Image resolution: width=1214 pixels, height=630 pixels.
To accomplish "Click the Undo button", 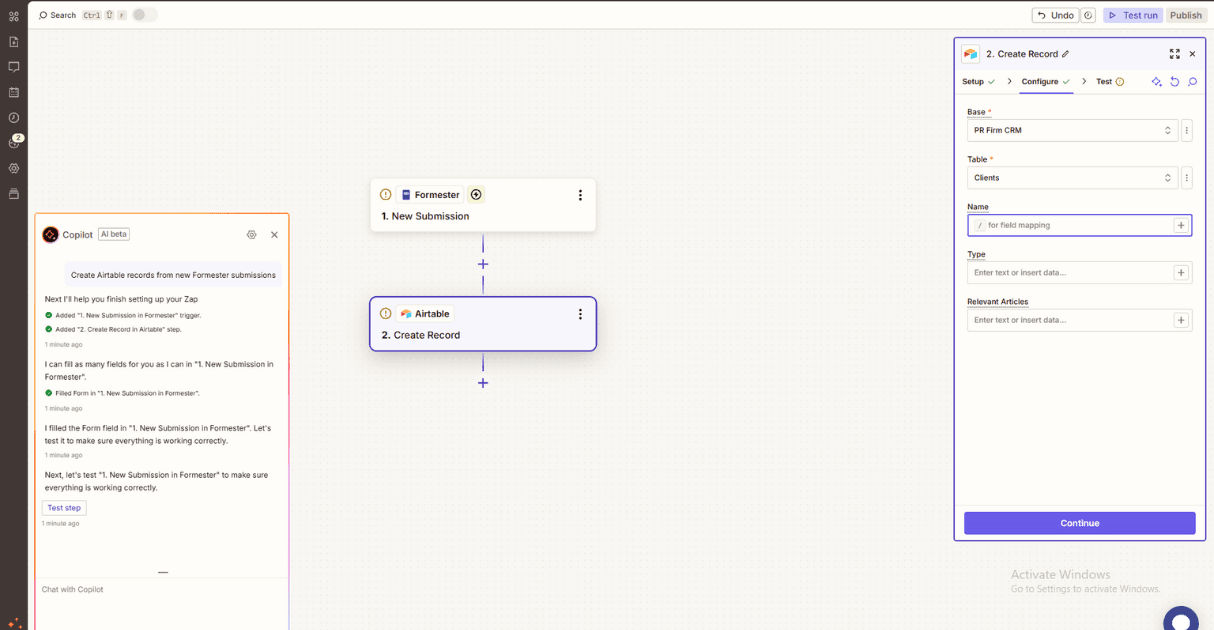I will coord(1055,15).
